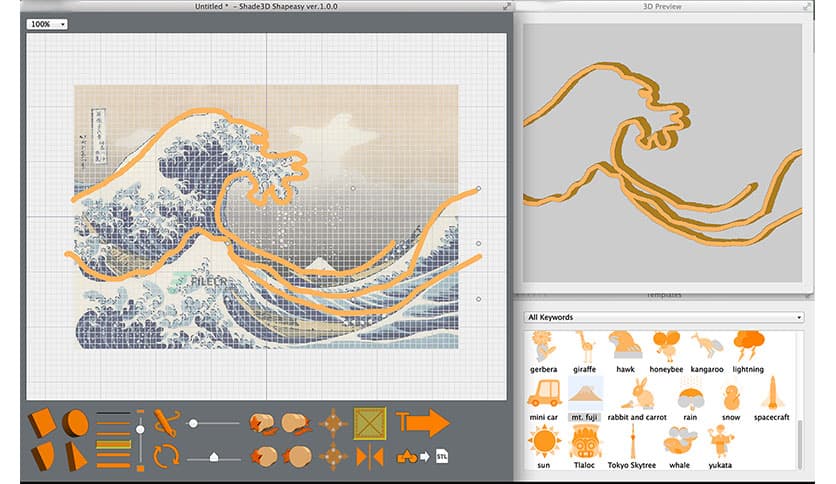Adjust the upper horizontal slider knob
836x484 pixels.
pyautogui.click(x=193, y=423)
